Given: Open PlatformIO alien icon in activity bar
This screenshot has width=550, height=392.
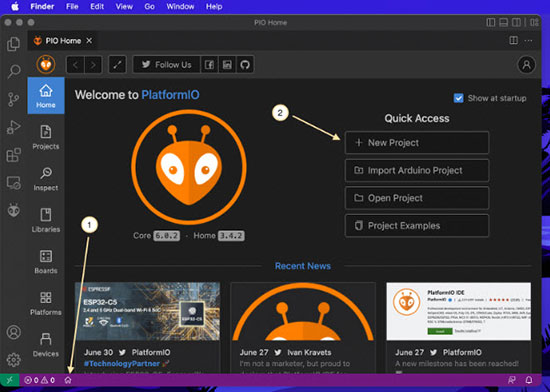Looking at the screenshot, I should [x=14, y=210].
